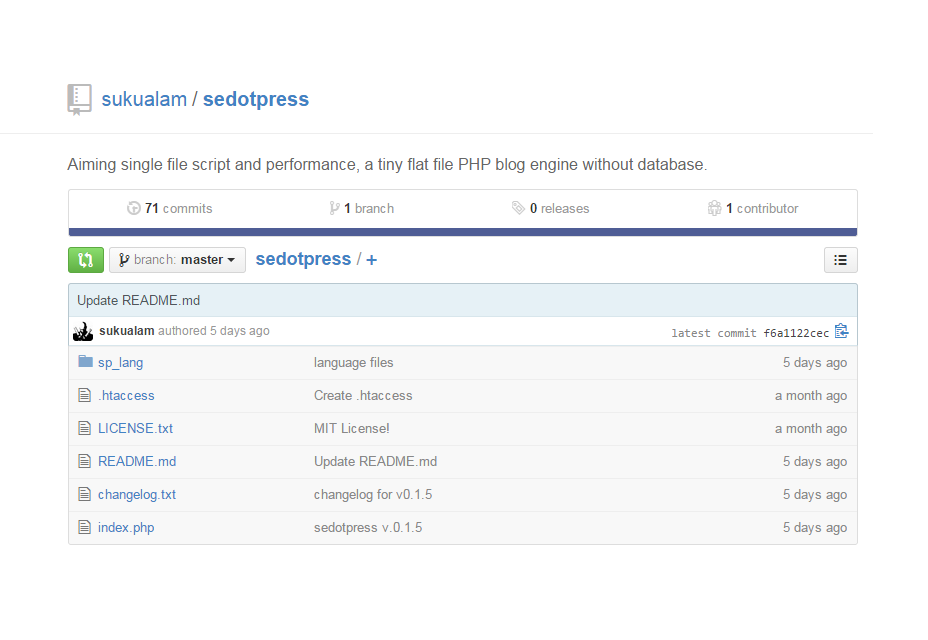Expand the branch: master dropdown
Screen dimensions: 928x640
click(x=178, y=260)
